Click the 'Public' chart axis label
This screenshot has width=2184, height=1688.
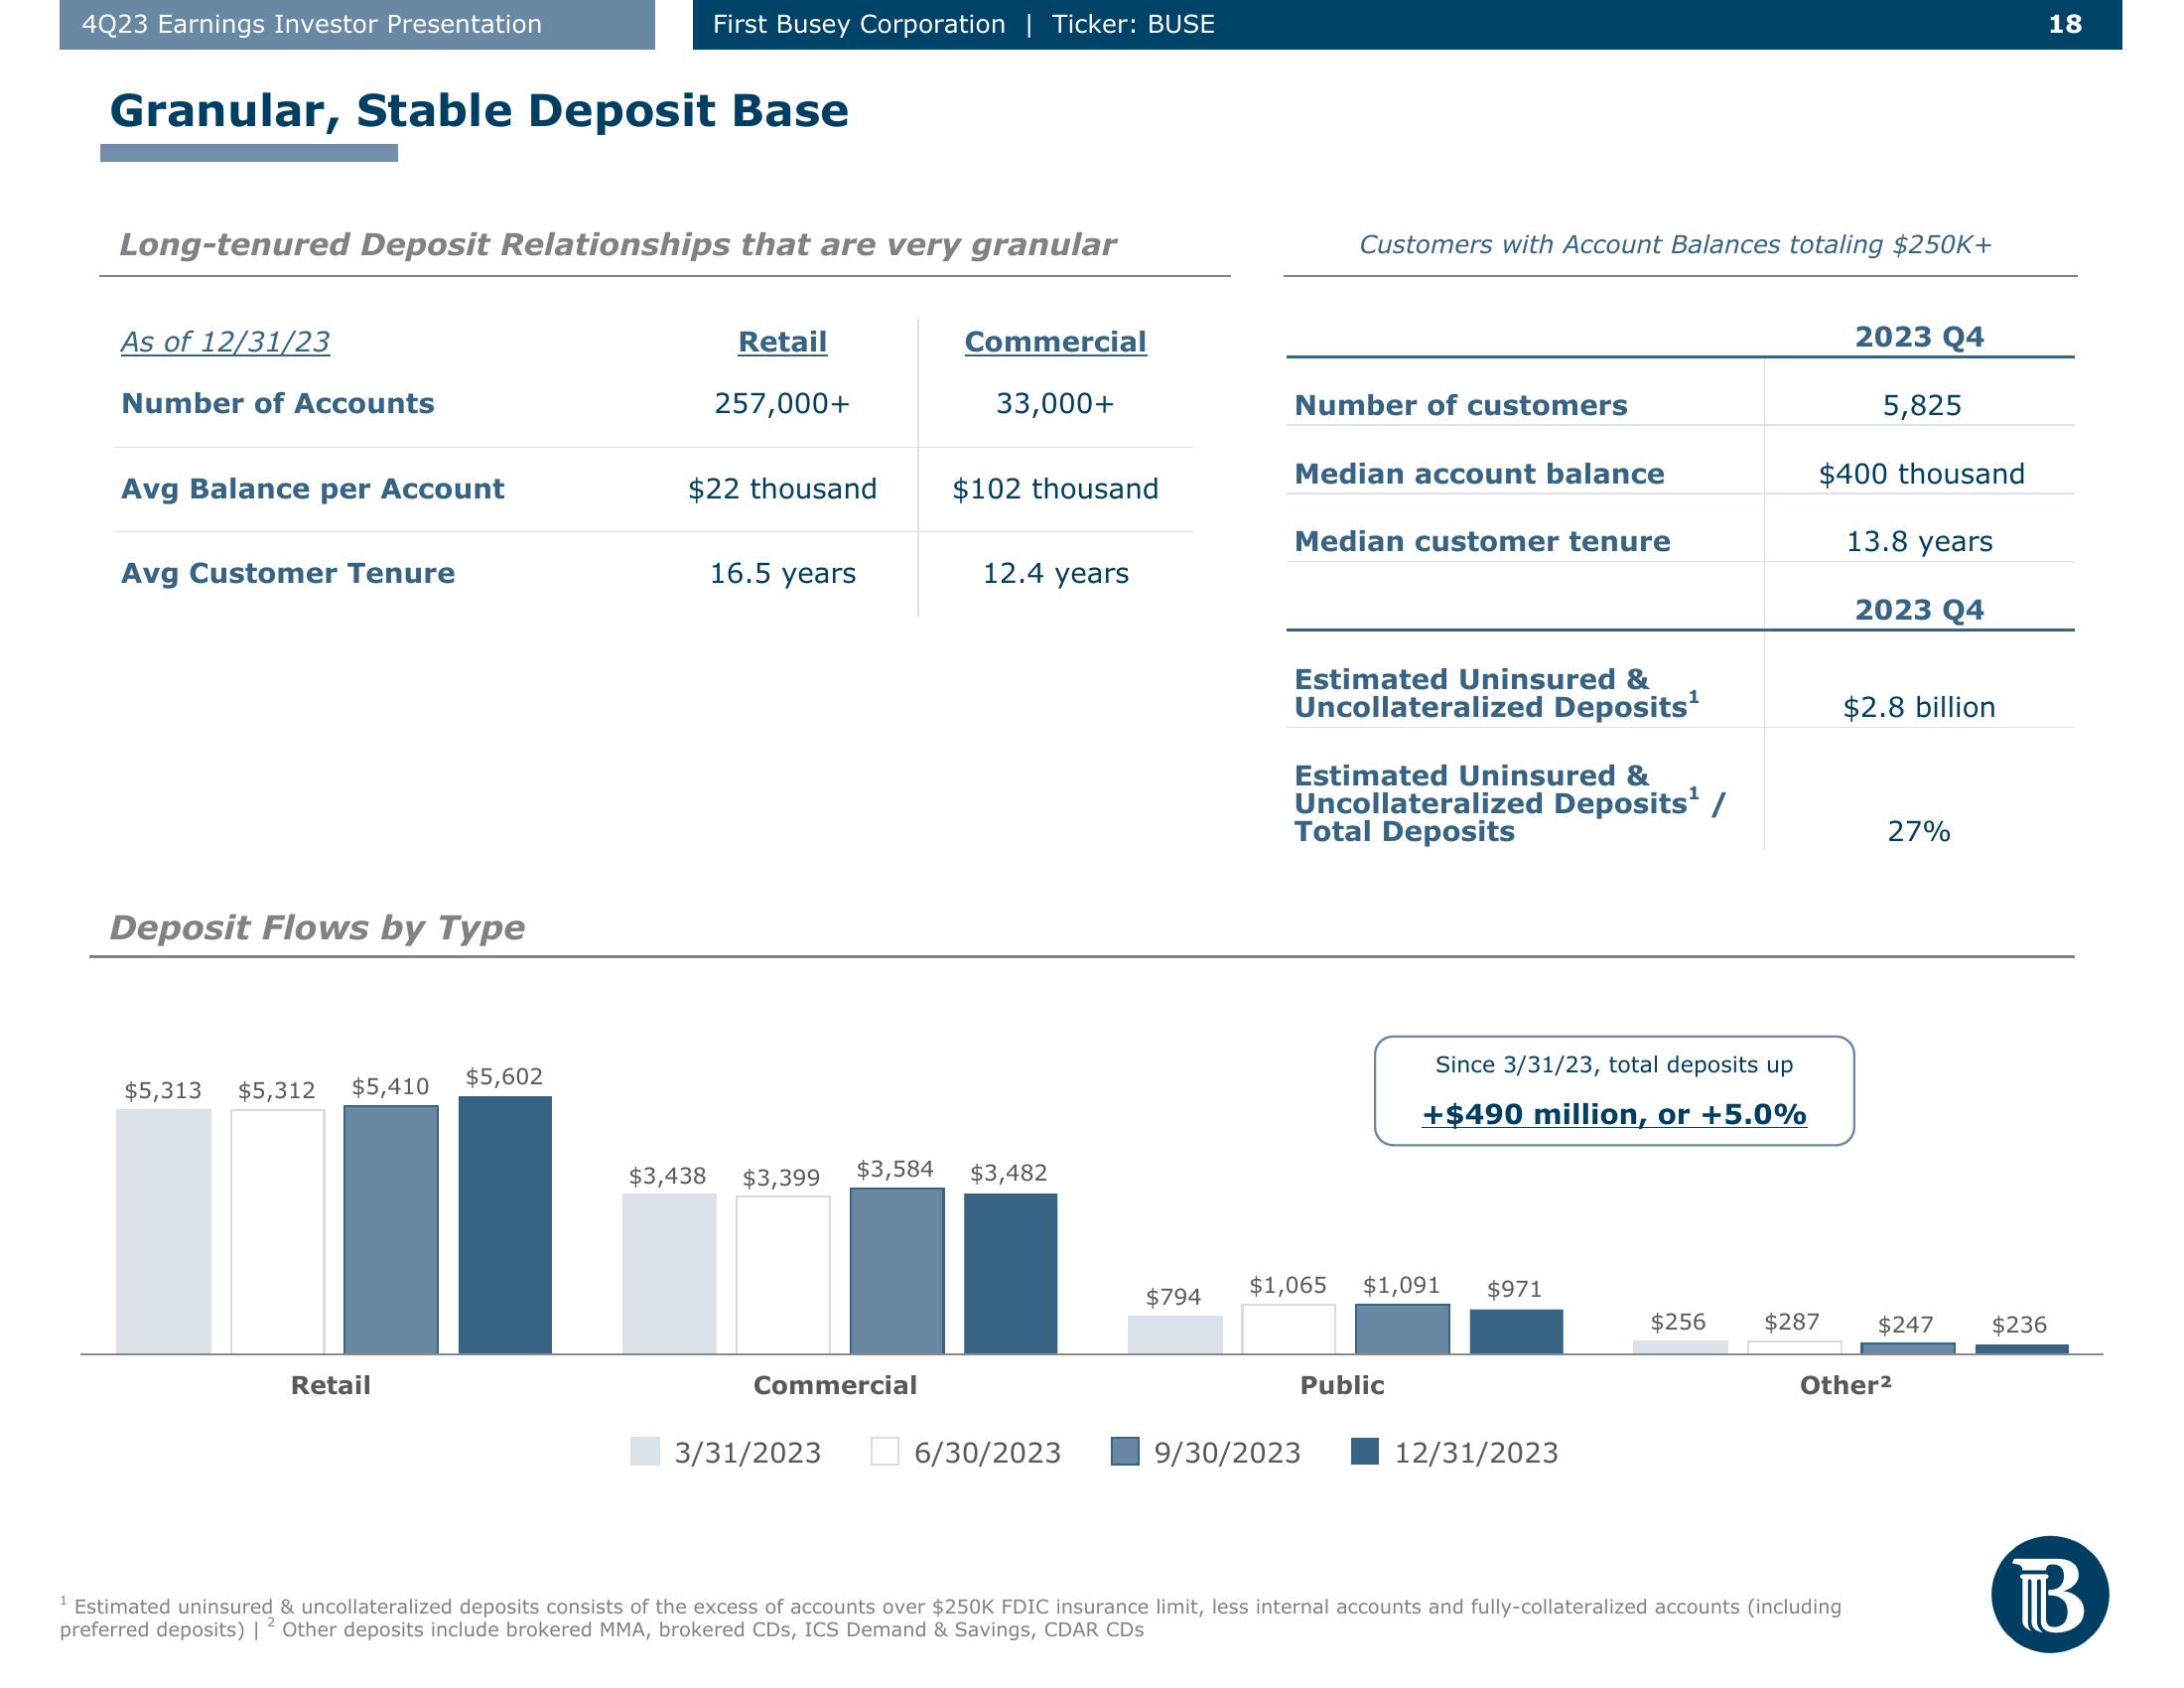(1342, 1385)
